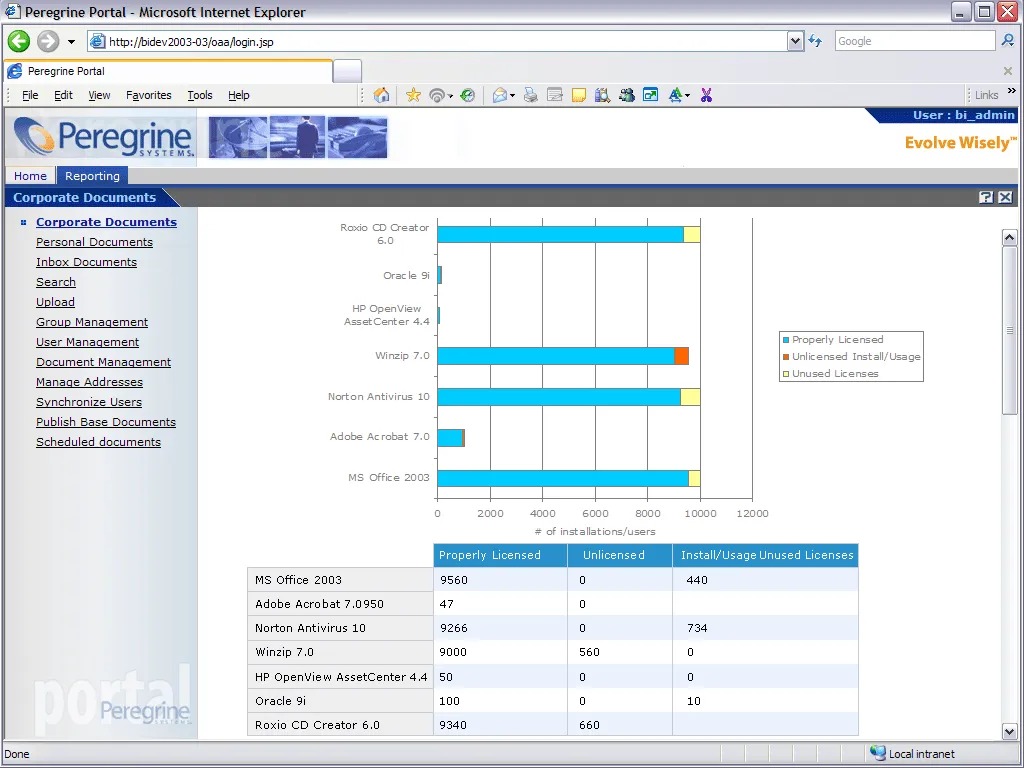Click the Google search magnifier icon
Image resolution: width=1024 pixels, height=768 pixels.
click(x=1008, y=41)
